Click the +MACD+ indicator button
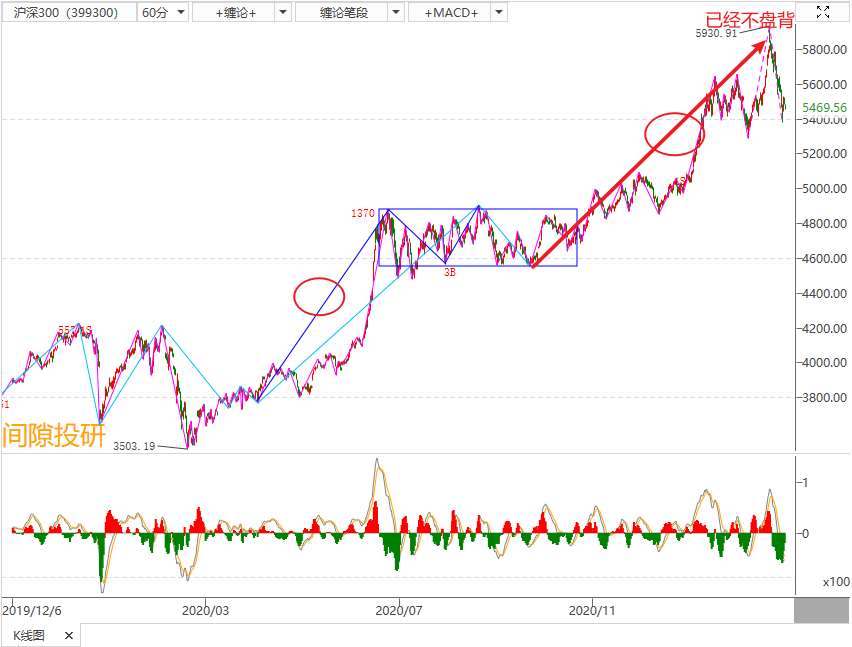 tap(450, 13)
